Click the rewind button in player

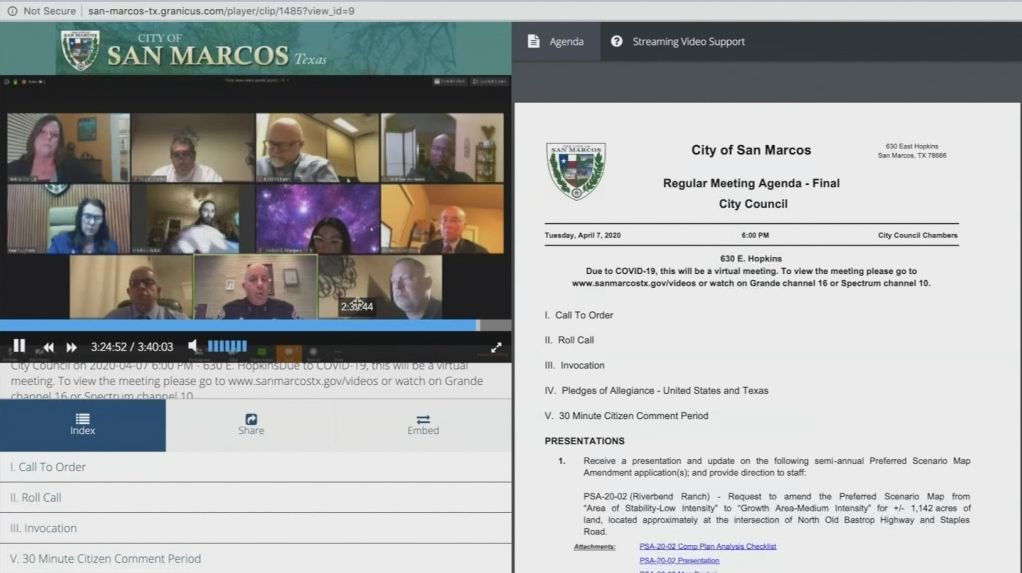[47, 347]
